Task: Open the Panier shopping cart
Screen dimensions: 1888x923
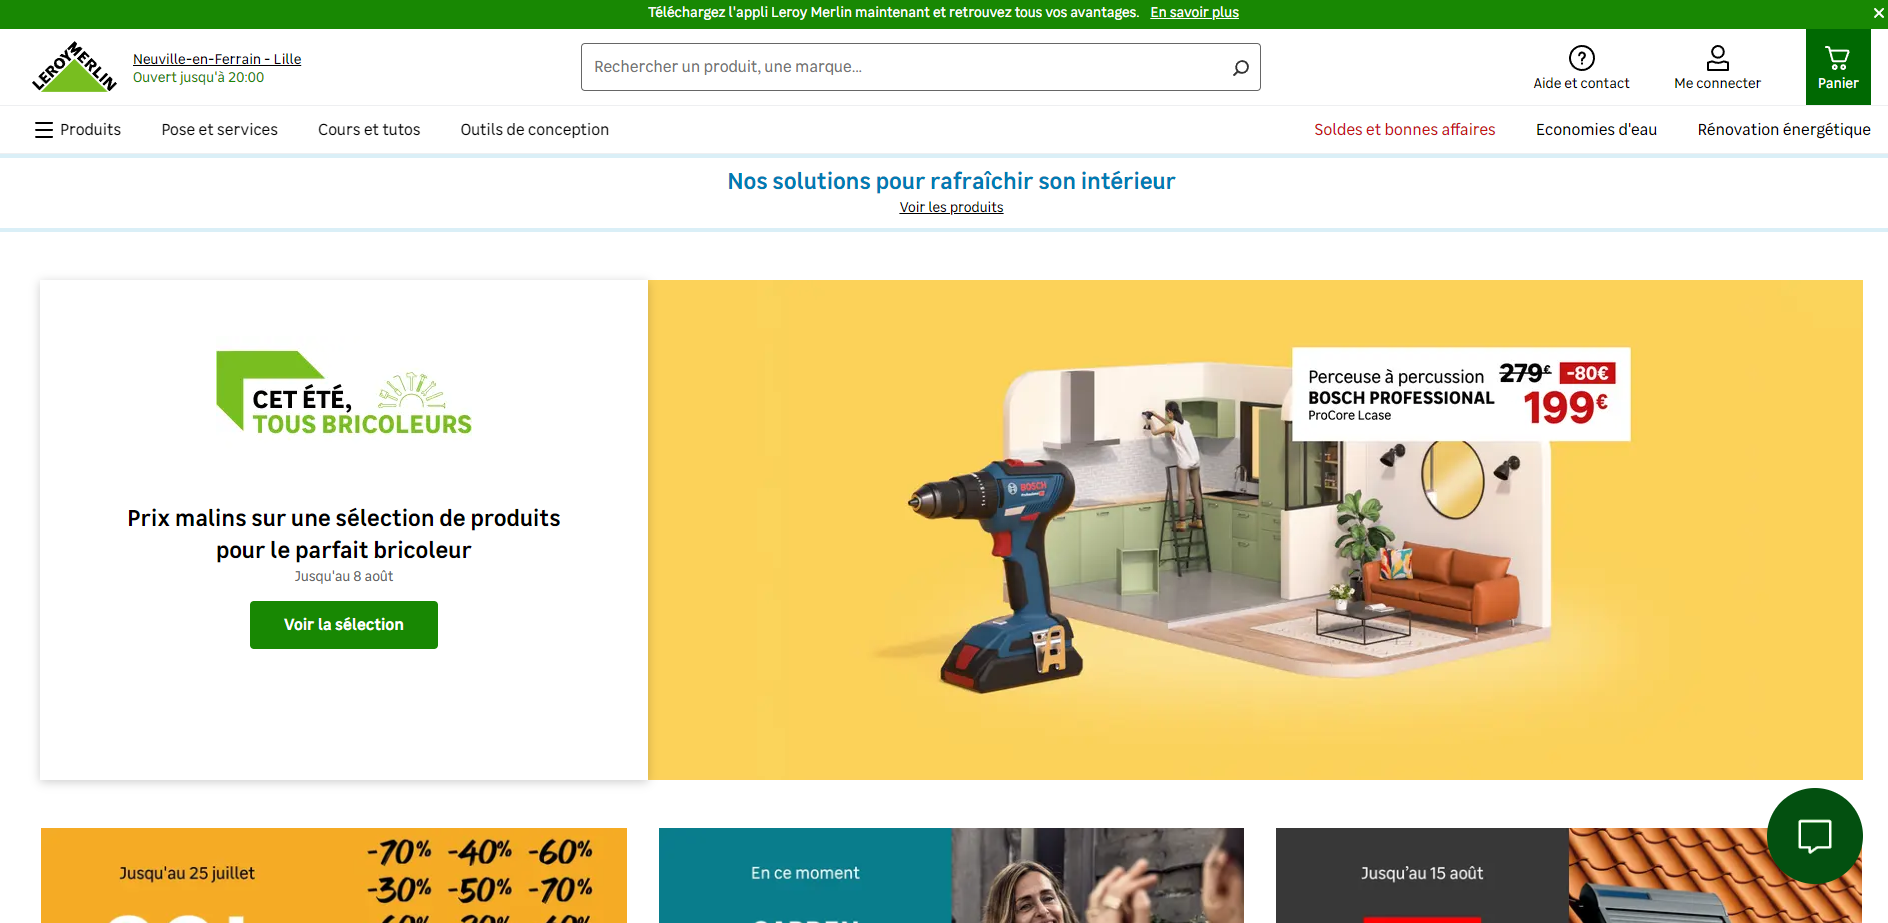Action: click(x=1837, y=67)
